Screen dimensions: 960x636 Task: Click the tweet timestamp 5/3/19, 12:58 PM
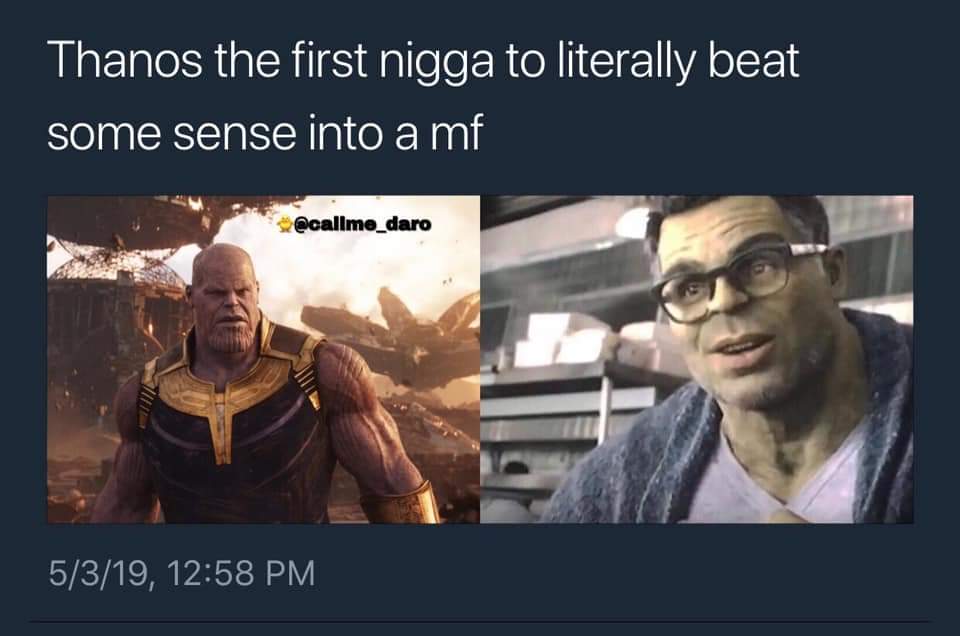tap(182, 574)
